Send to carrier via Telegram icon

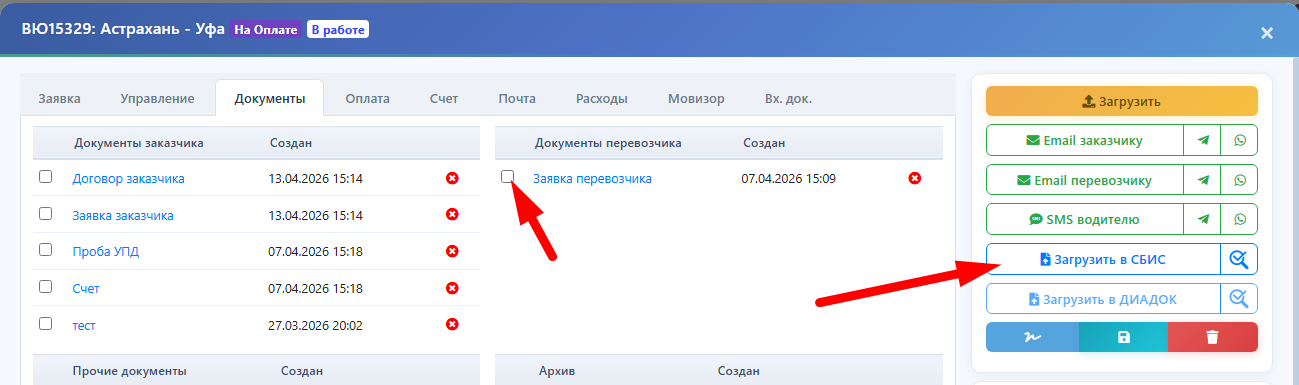tap(1203, 180)
